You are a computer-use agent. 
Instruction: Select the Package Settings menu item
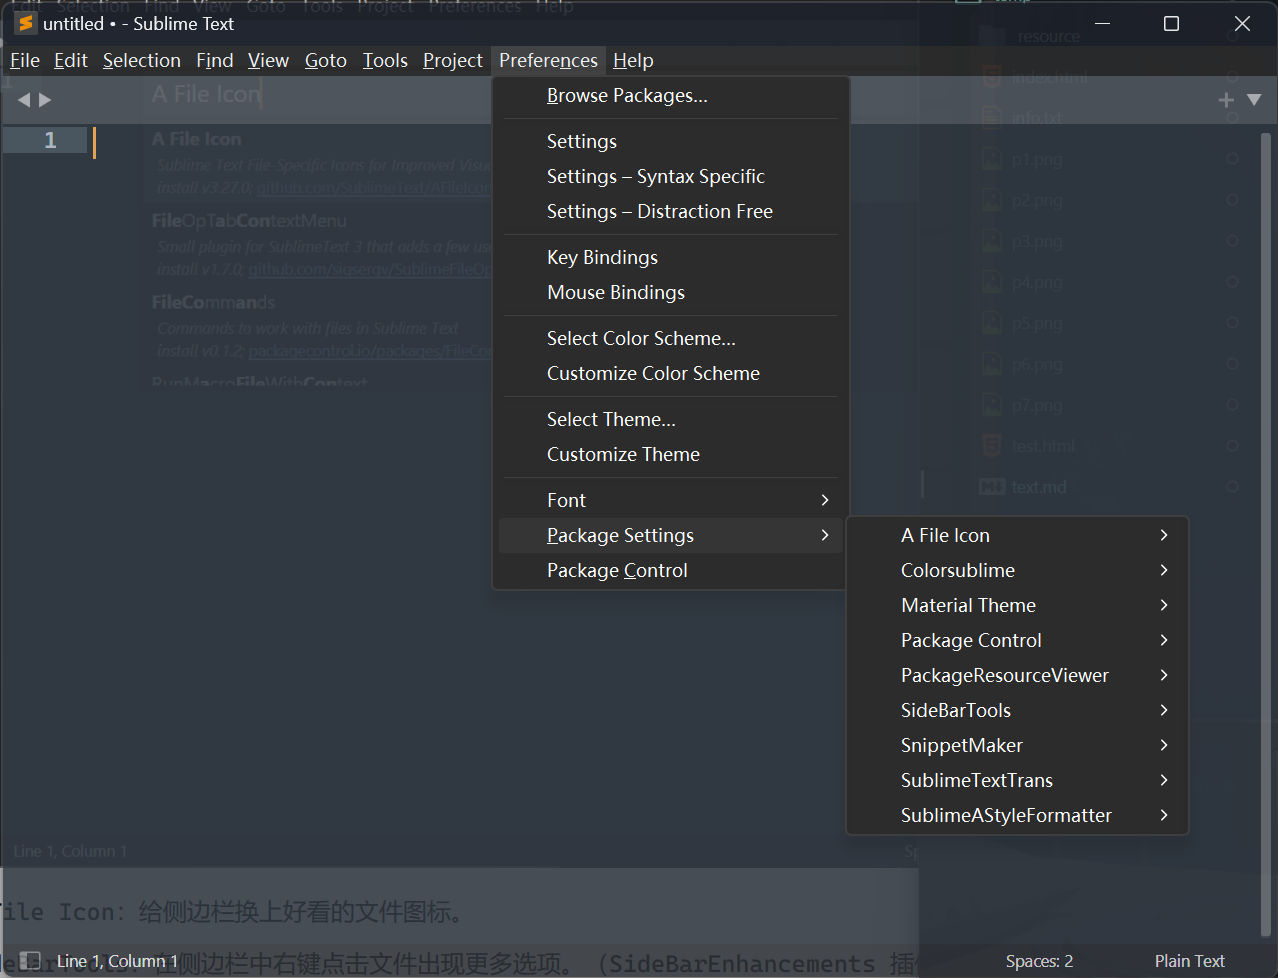coord(671,536)
